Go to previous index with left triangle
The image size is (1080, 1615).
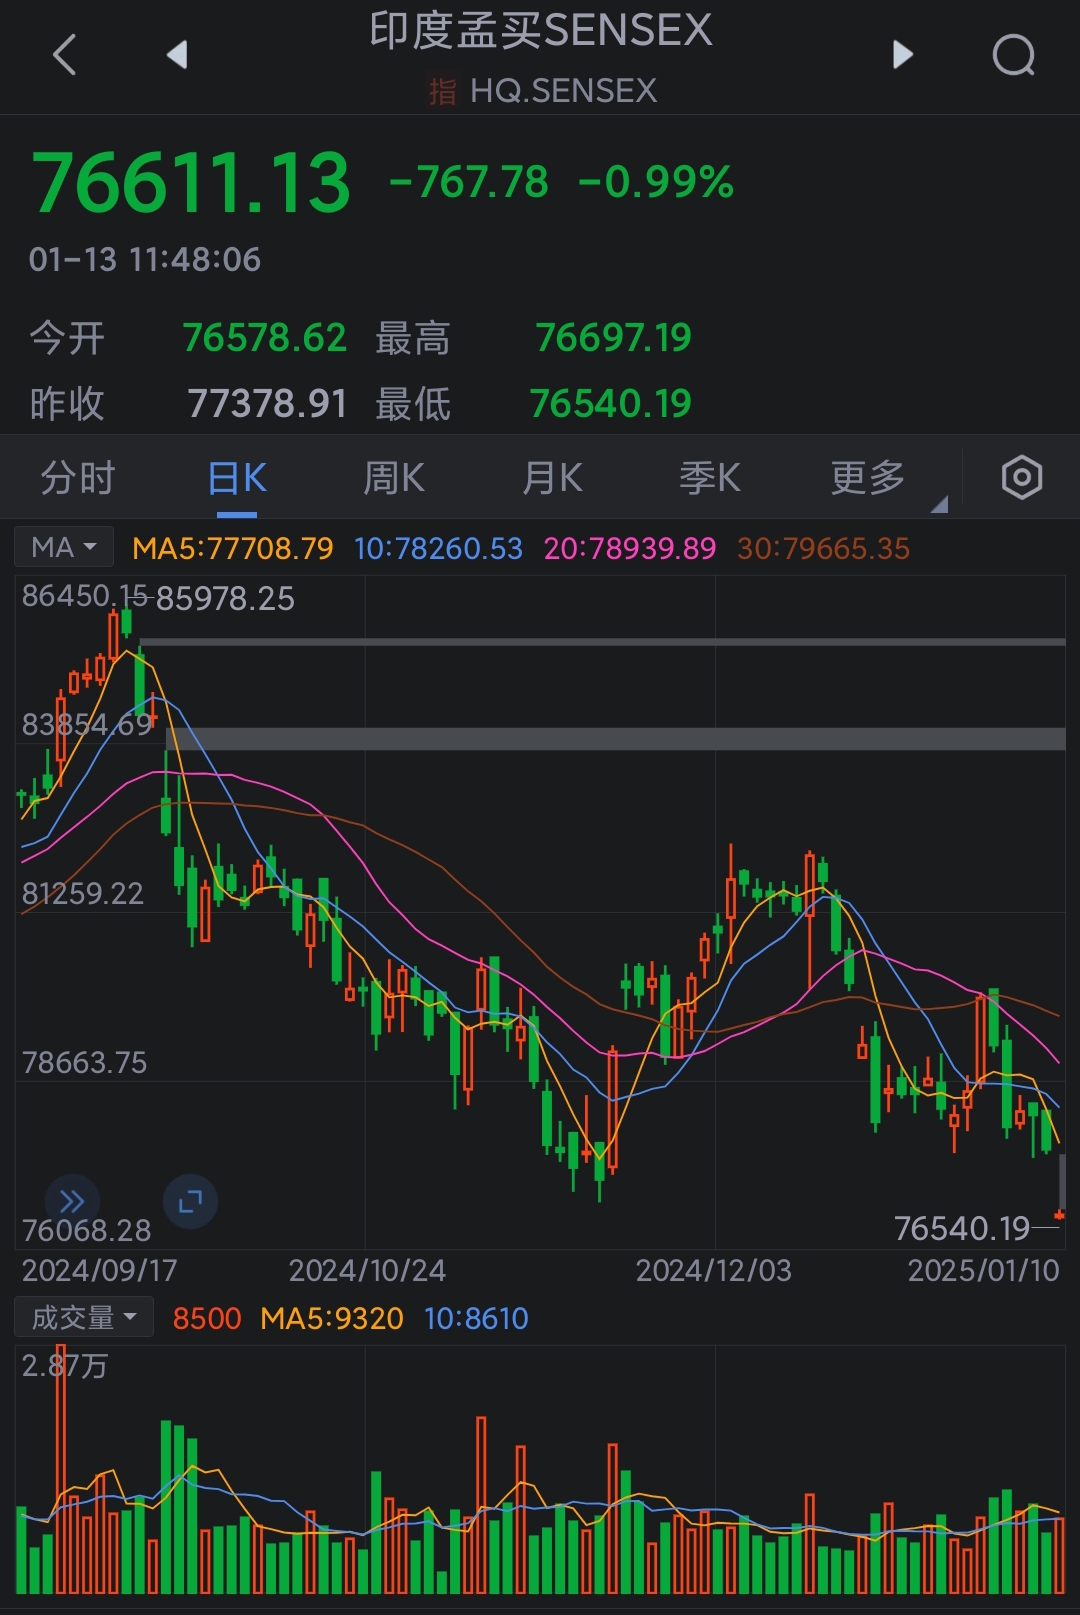(x=177, y=54)
